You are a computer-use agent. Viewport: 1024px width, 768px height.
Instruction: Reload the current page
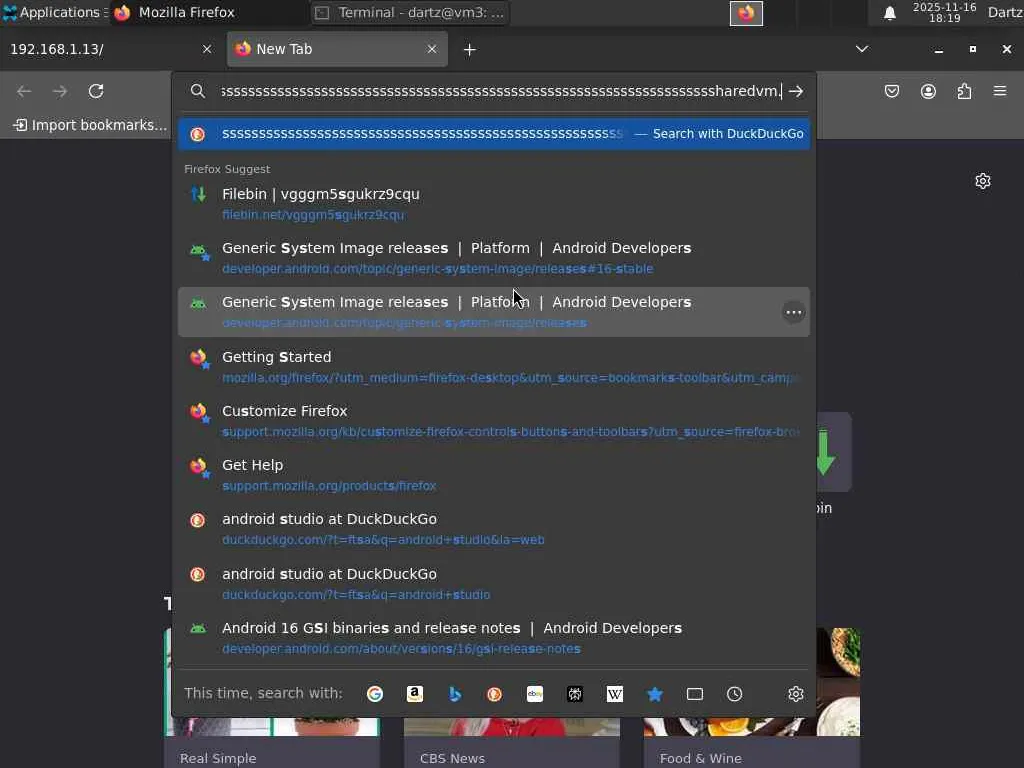point(96,91)
